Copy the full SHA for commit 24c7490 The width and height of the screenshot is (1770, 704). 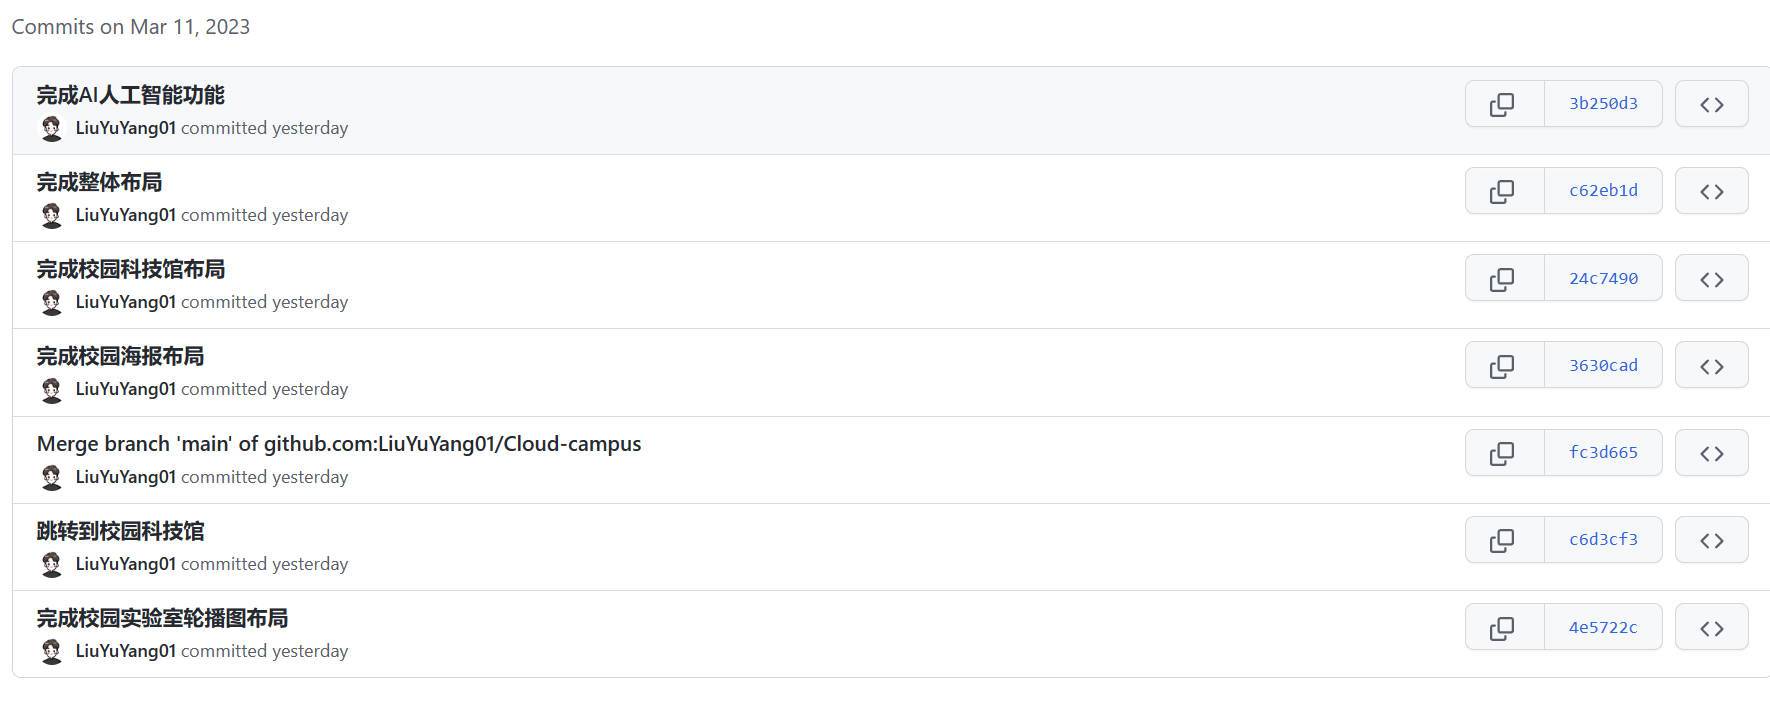1505,278
